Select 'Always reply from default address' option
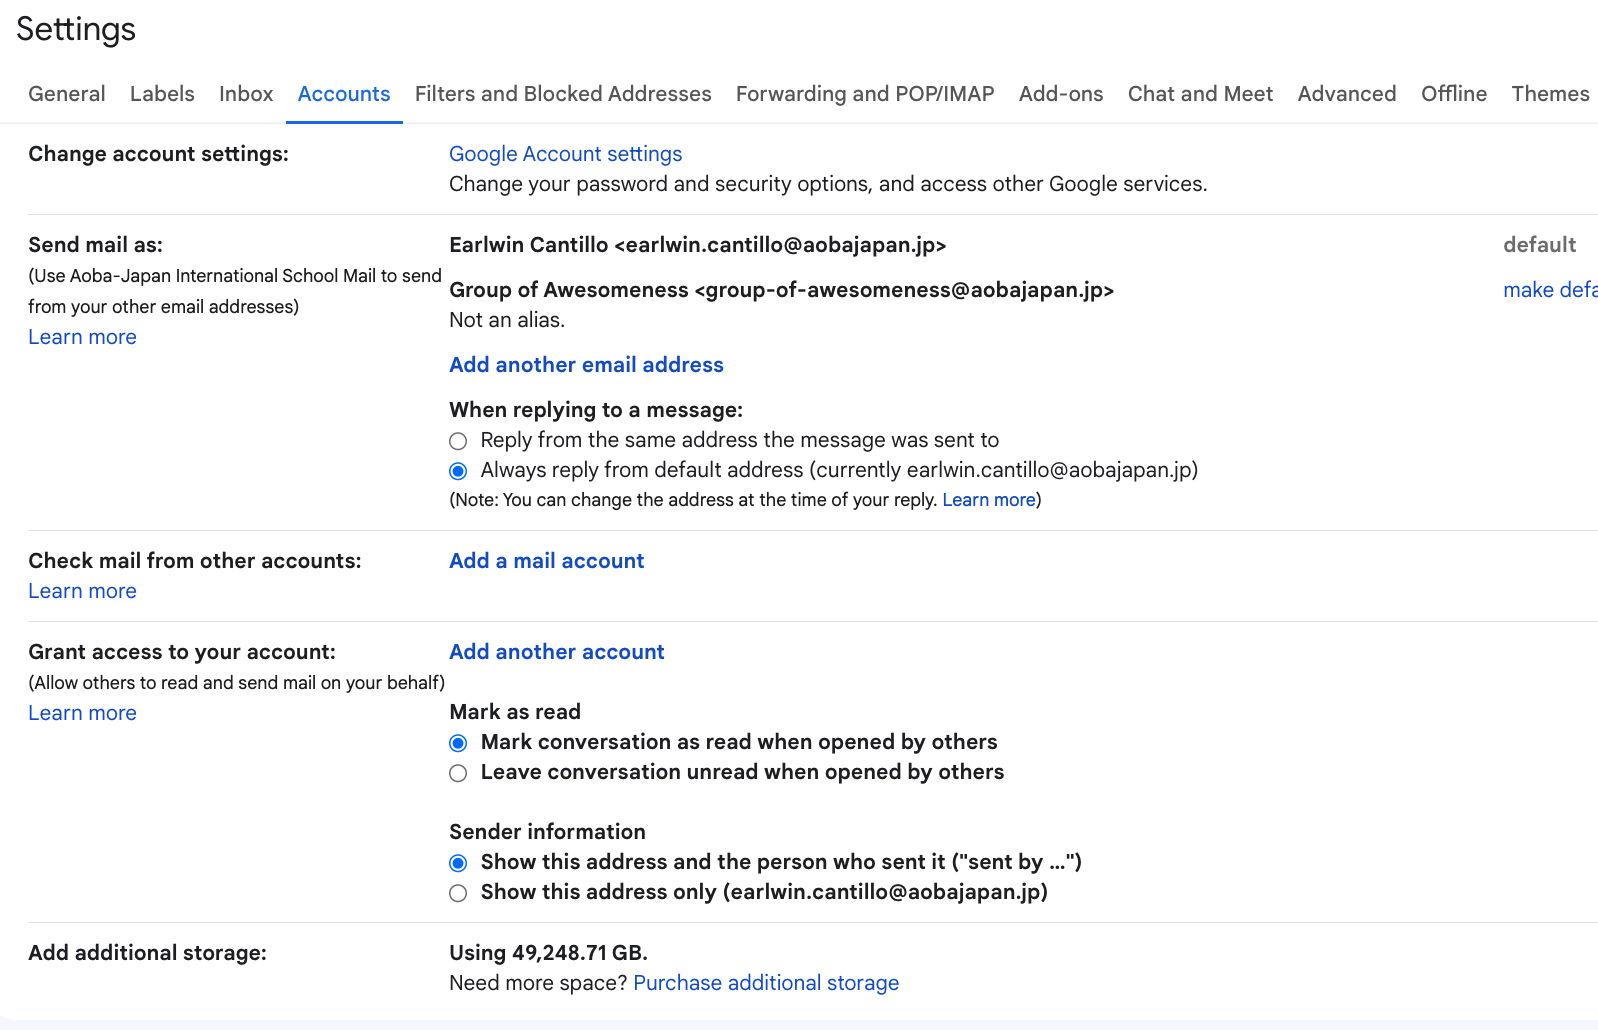The width and height of the screenshot is (1598, 1030). tap(458, 471)
